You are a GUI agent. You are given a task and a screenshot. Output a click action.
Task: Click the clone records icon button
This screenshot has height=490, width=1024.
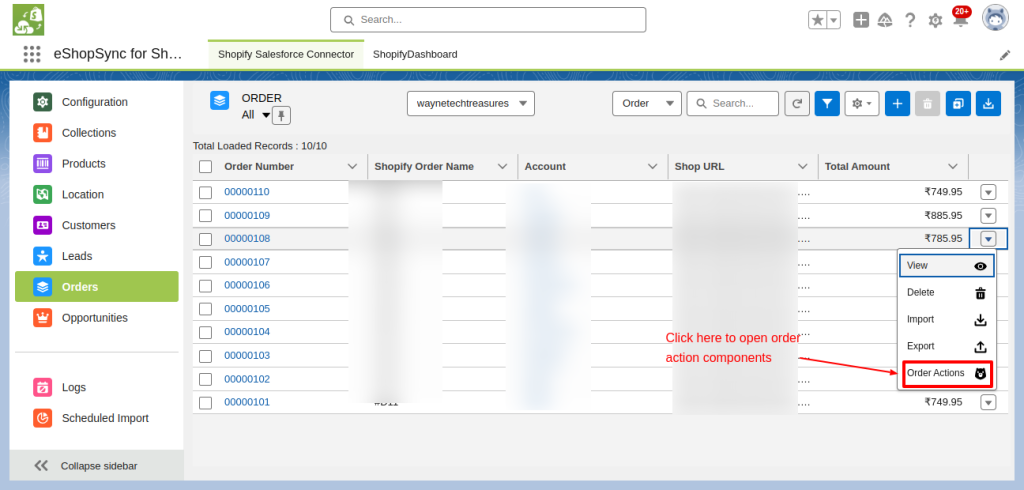point(958,103)
